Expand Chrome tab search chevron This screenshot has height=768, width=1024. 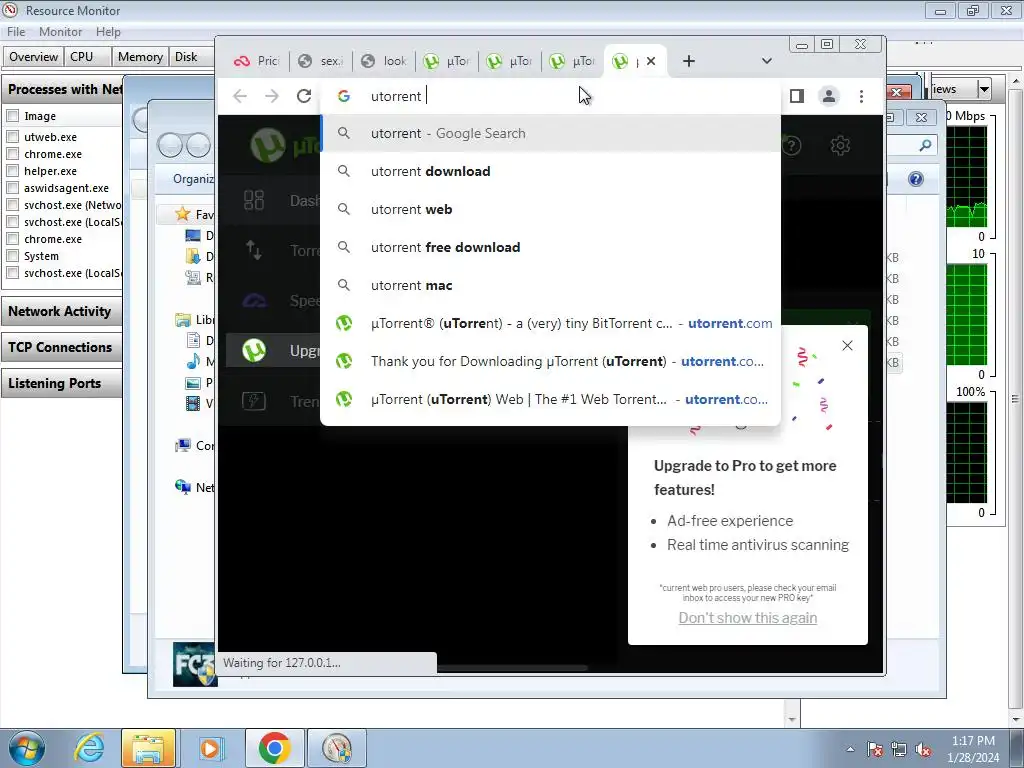(x=767, y=61)
